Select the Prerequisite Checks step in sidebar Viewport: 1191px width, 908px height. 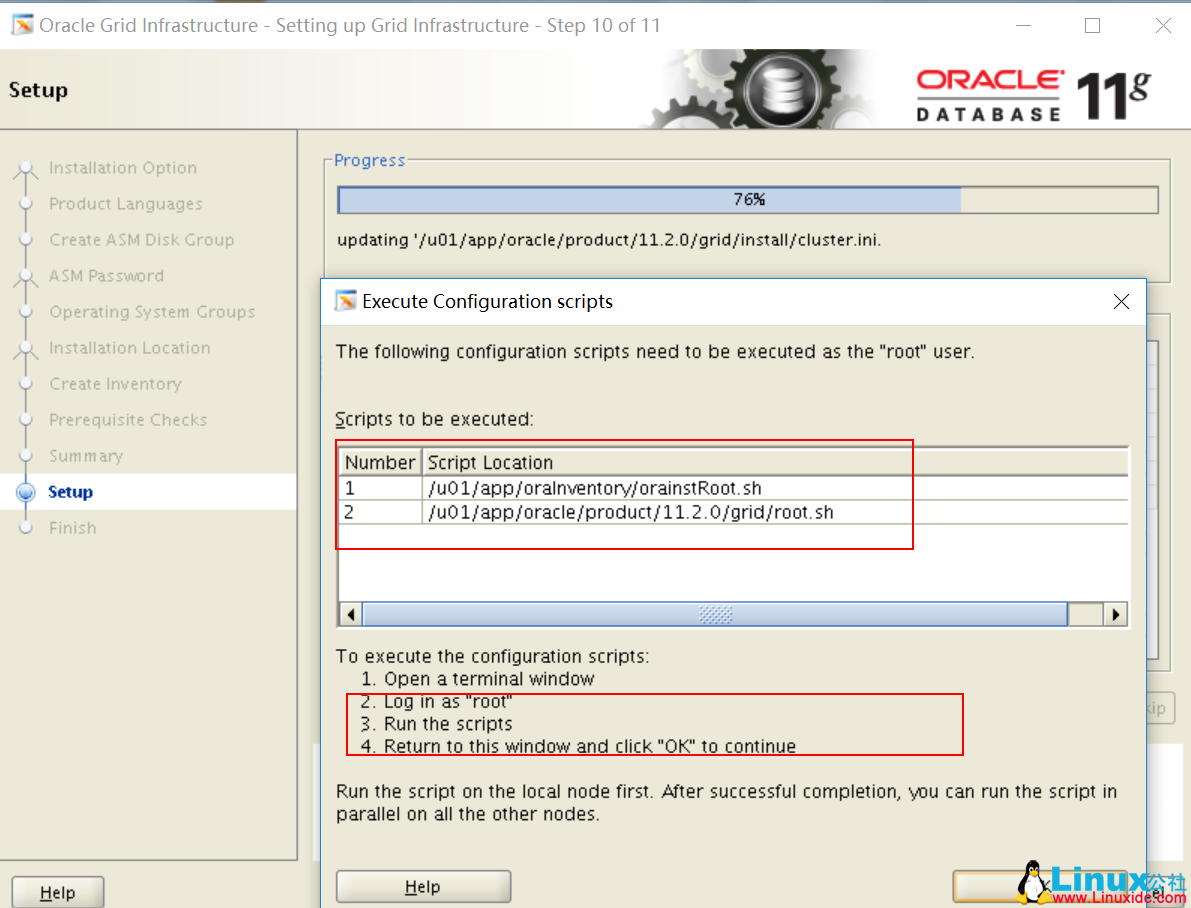(128, 419)
